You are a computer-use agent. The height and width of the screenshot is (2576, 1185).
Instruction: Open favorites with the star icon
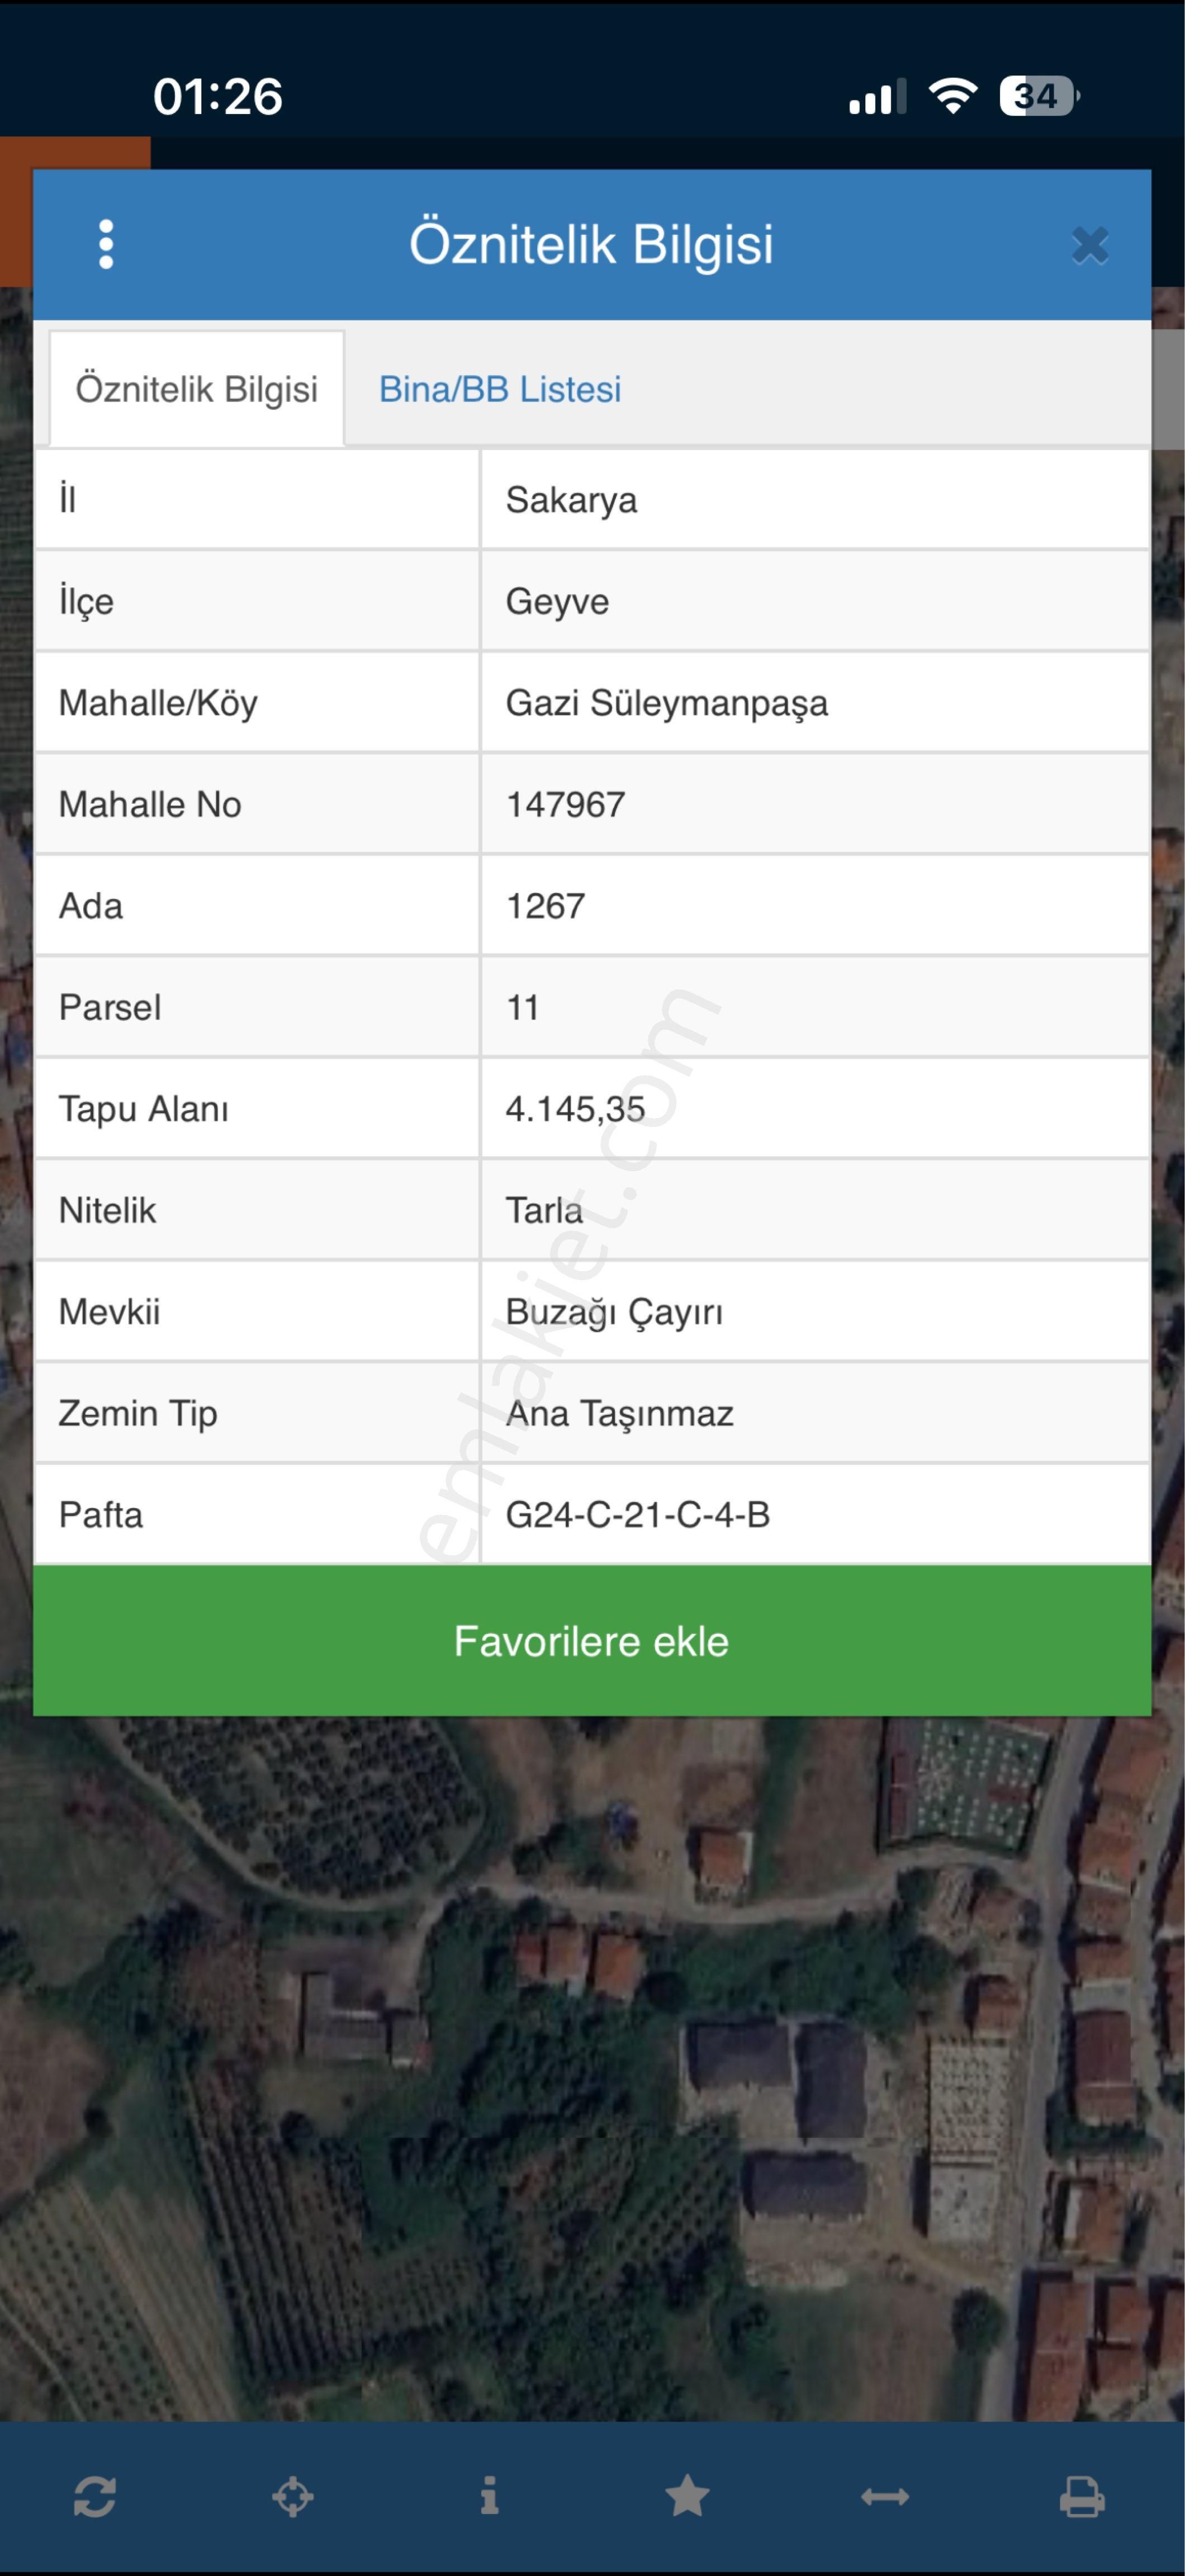tap(687, 2496)
